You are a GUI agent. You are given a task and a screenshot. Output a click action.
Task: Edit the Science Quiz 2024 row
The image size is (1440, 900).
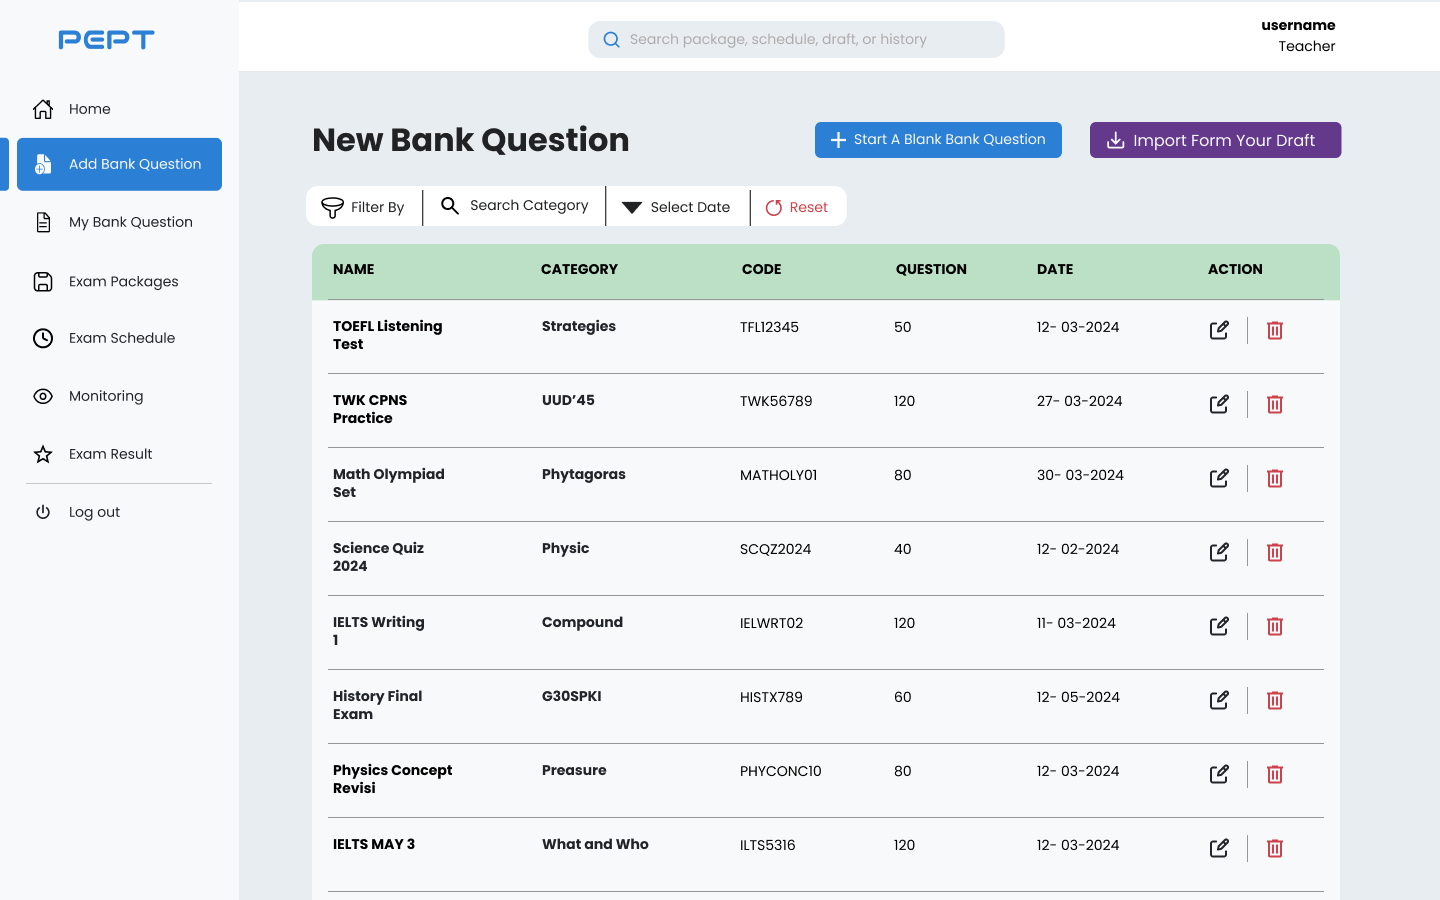tap(1219, 552)
